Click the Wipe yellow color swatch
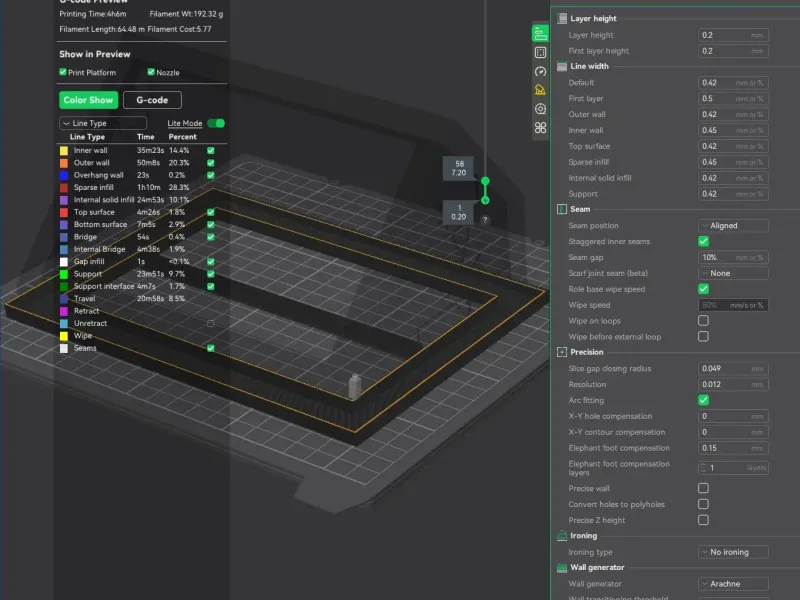Screen dimensions: 800x600 (x=64, y=336)
